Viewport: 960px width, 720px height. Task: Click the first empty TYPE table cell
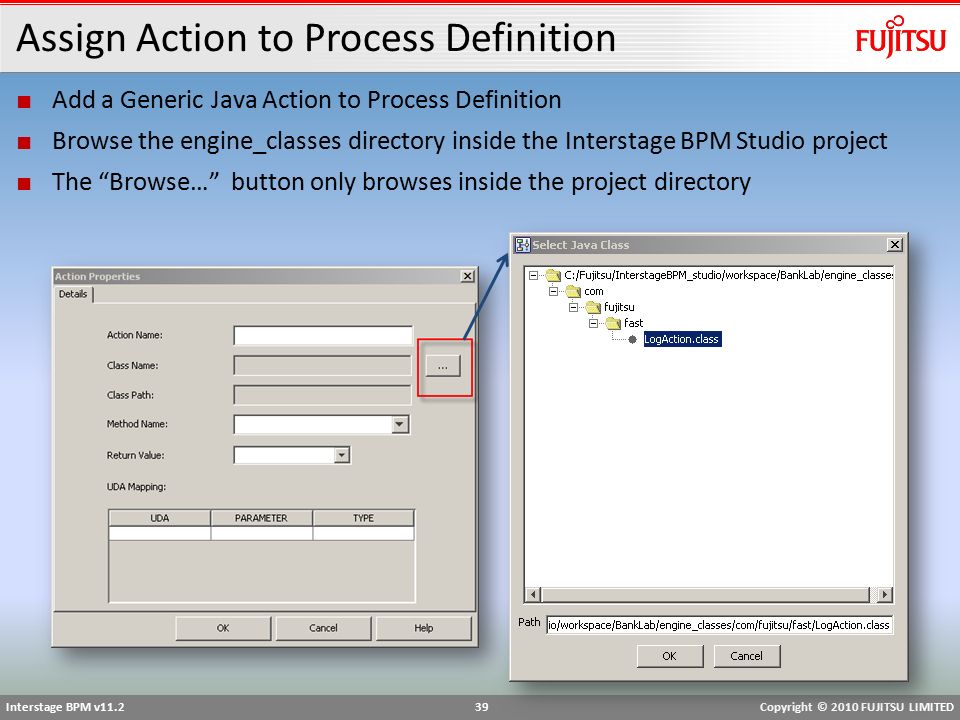[x=364, y=533]
